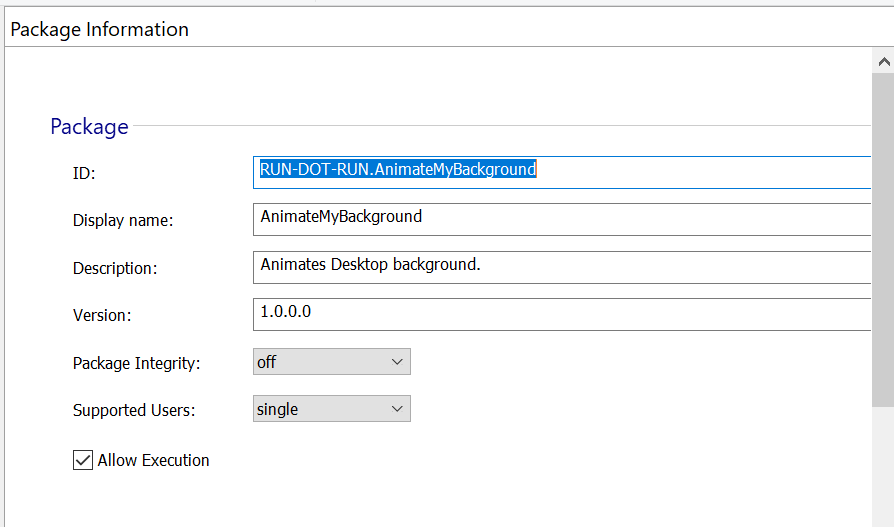Click the Allow Execution label text

point(153,460)
